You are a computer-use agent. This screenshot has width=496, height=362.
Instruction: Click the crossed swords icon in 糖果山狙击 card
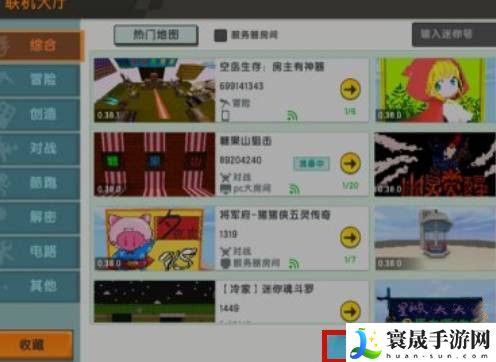pyautogui.click(x=226, y=177)
